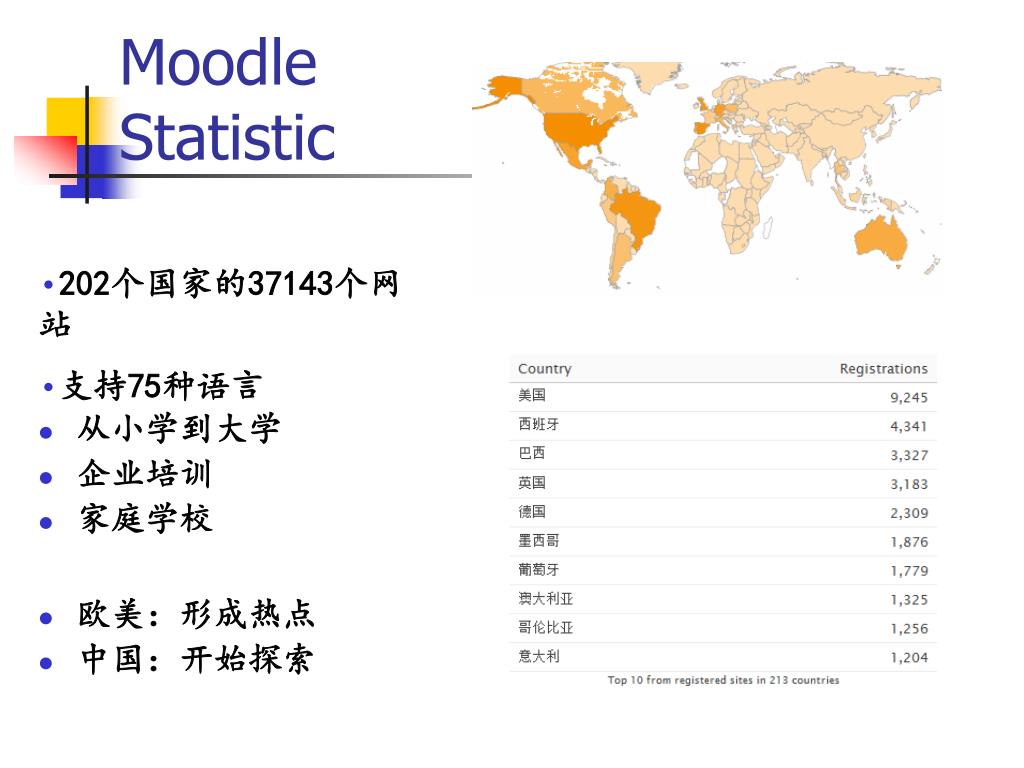Click the value '1,256'

908,629
